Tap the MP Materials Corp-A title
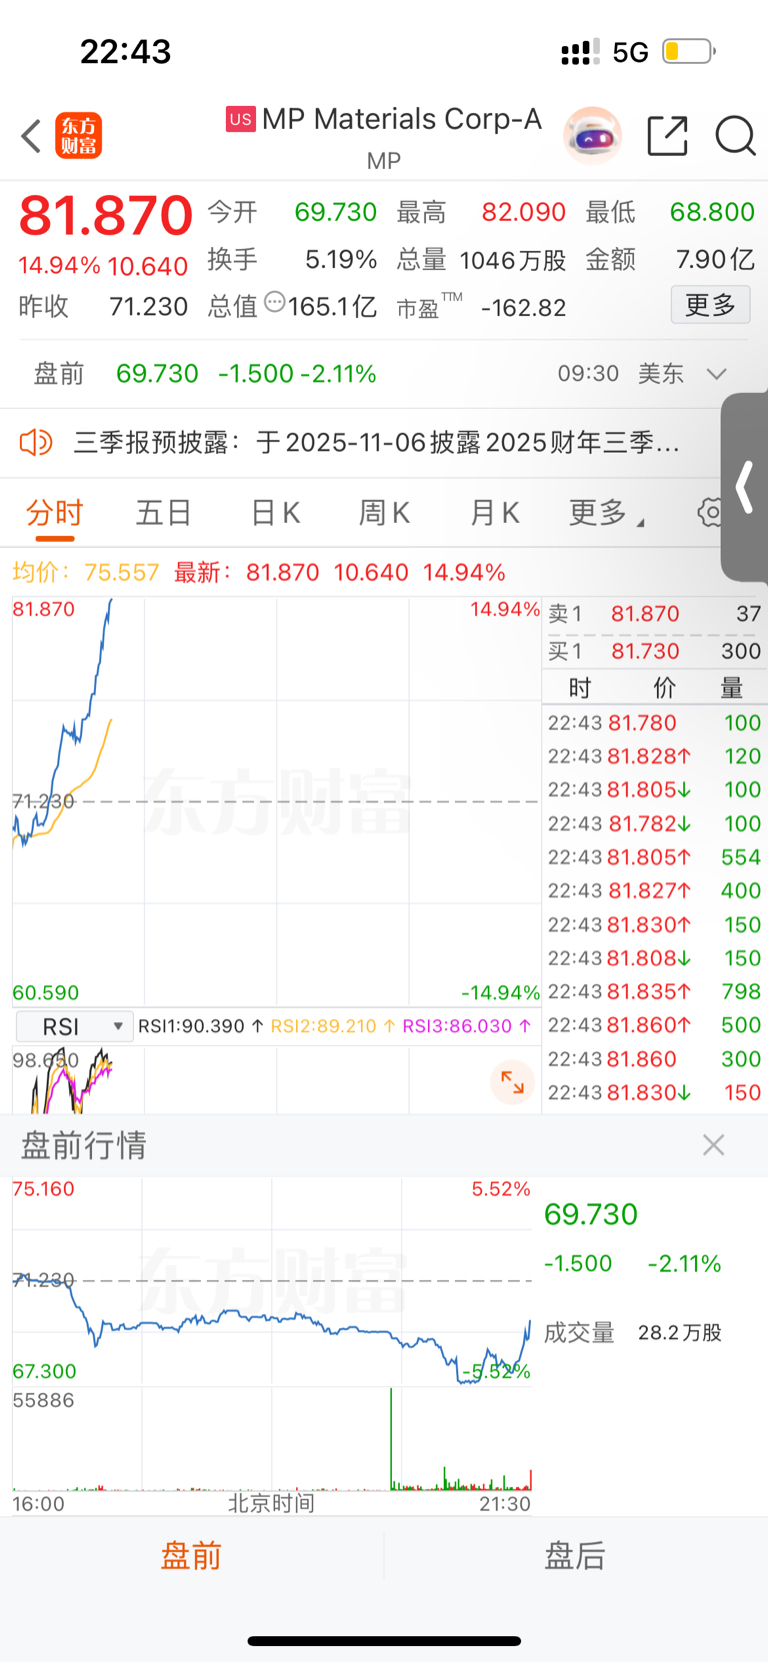Viewport: 768px width, 1663px height. coord(402,119)
